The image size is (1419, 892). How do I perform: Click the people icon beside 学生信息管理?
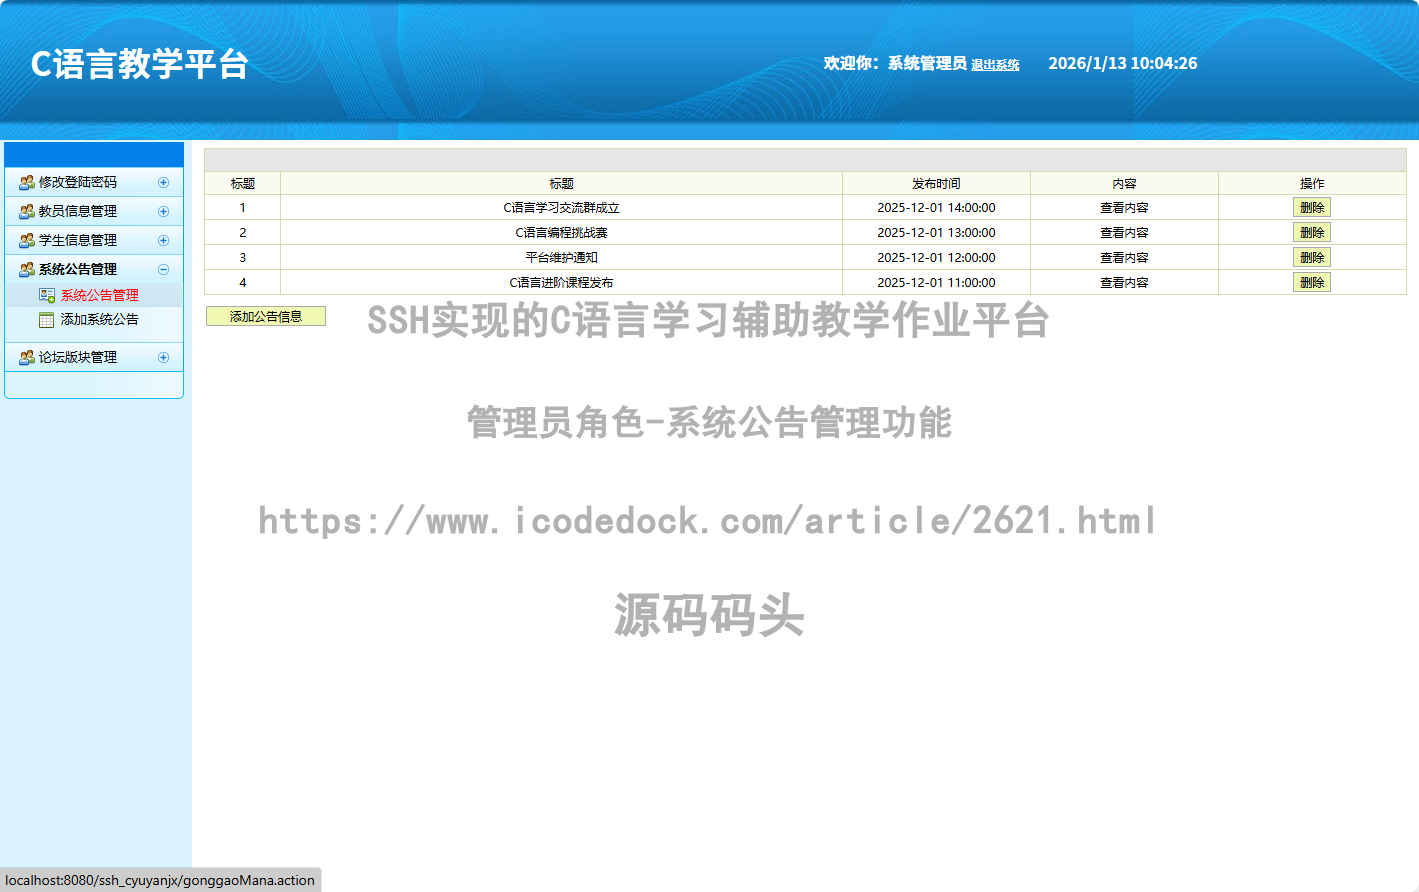tap(28, 240)
